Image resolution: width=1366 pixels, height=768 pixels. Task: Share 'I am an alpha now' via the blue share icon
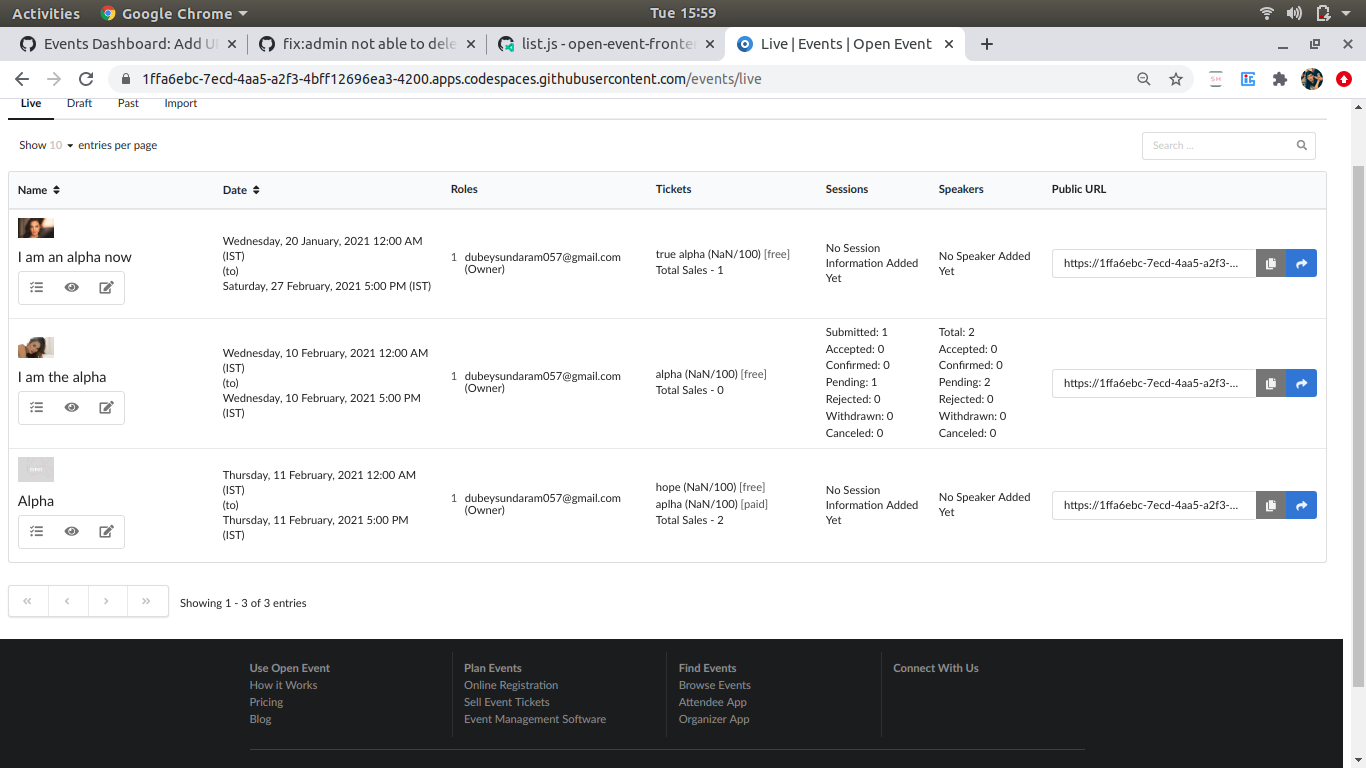1301,263
